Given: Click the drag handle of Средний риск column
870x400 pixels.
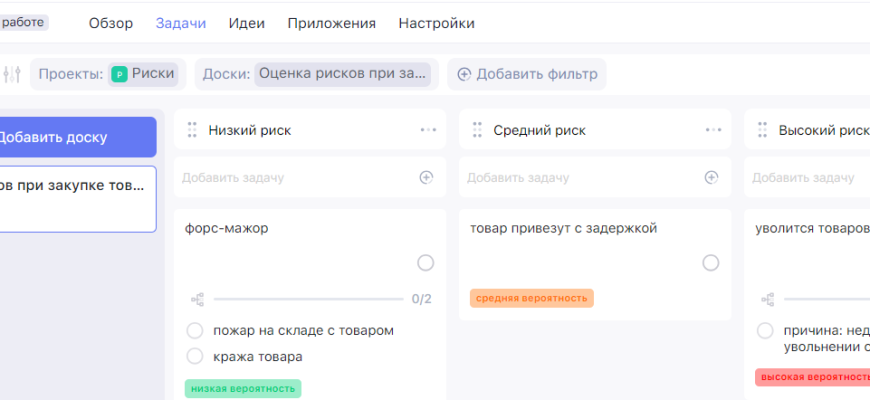Looking at the screenshot, I should tap(477, 130).
